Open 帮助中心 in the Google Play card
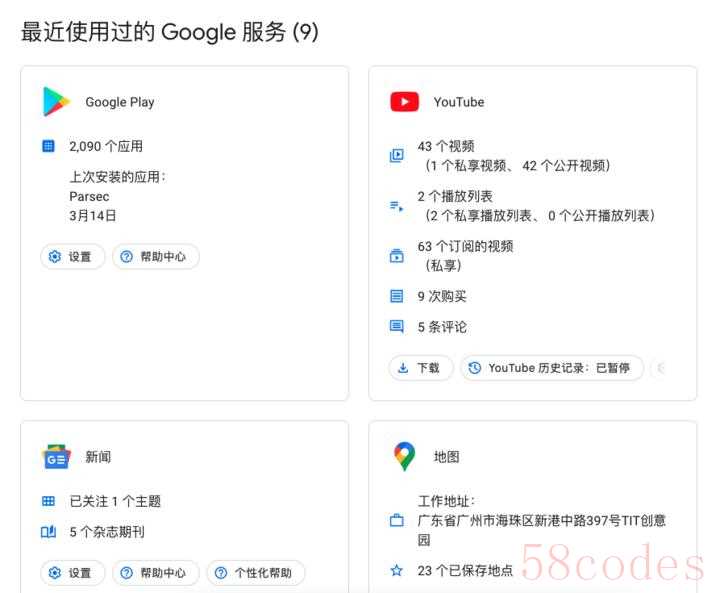The image size is (720, 593). click(x=156, y=256)
